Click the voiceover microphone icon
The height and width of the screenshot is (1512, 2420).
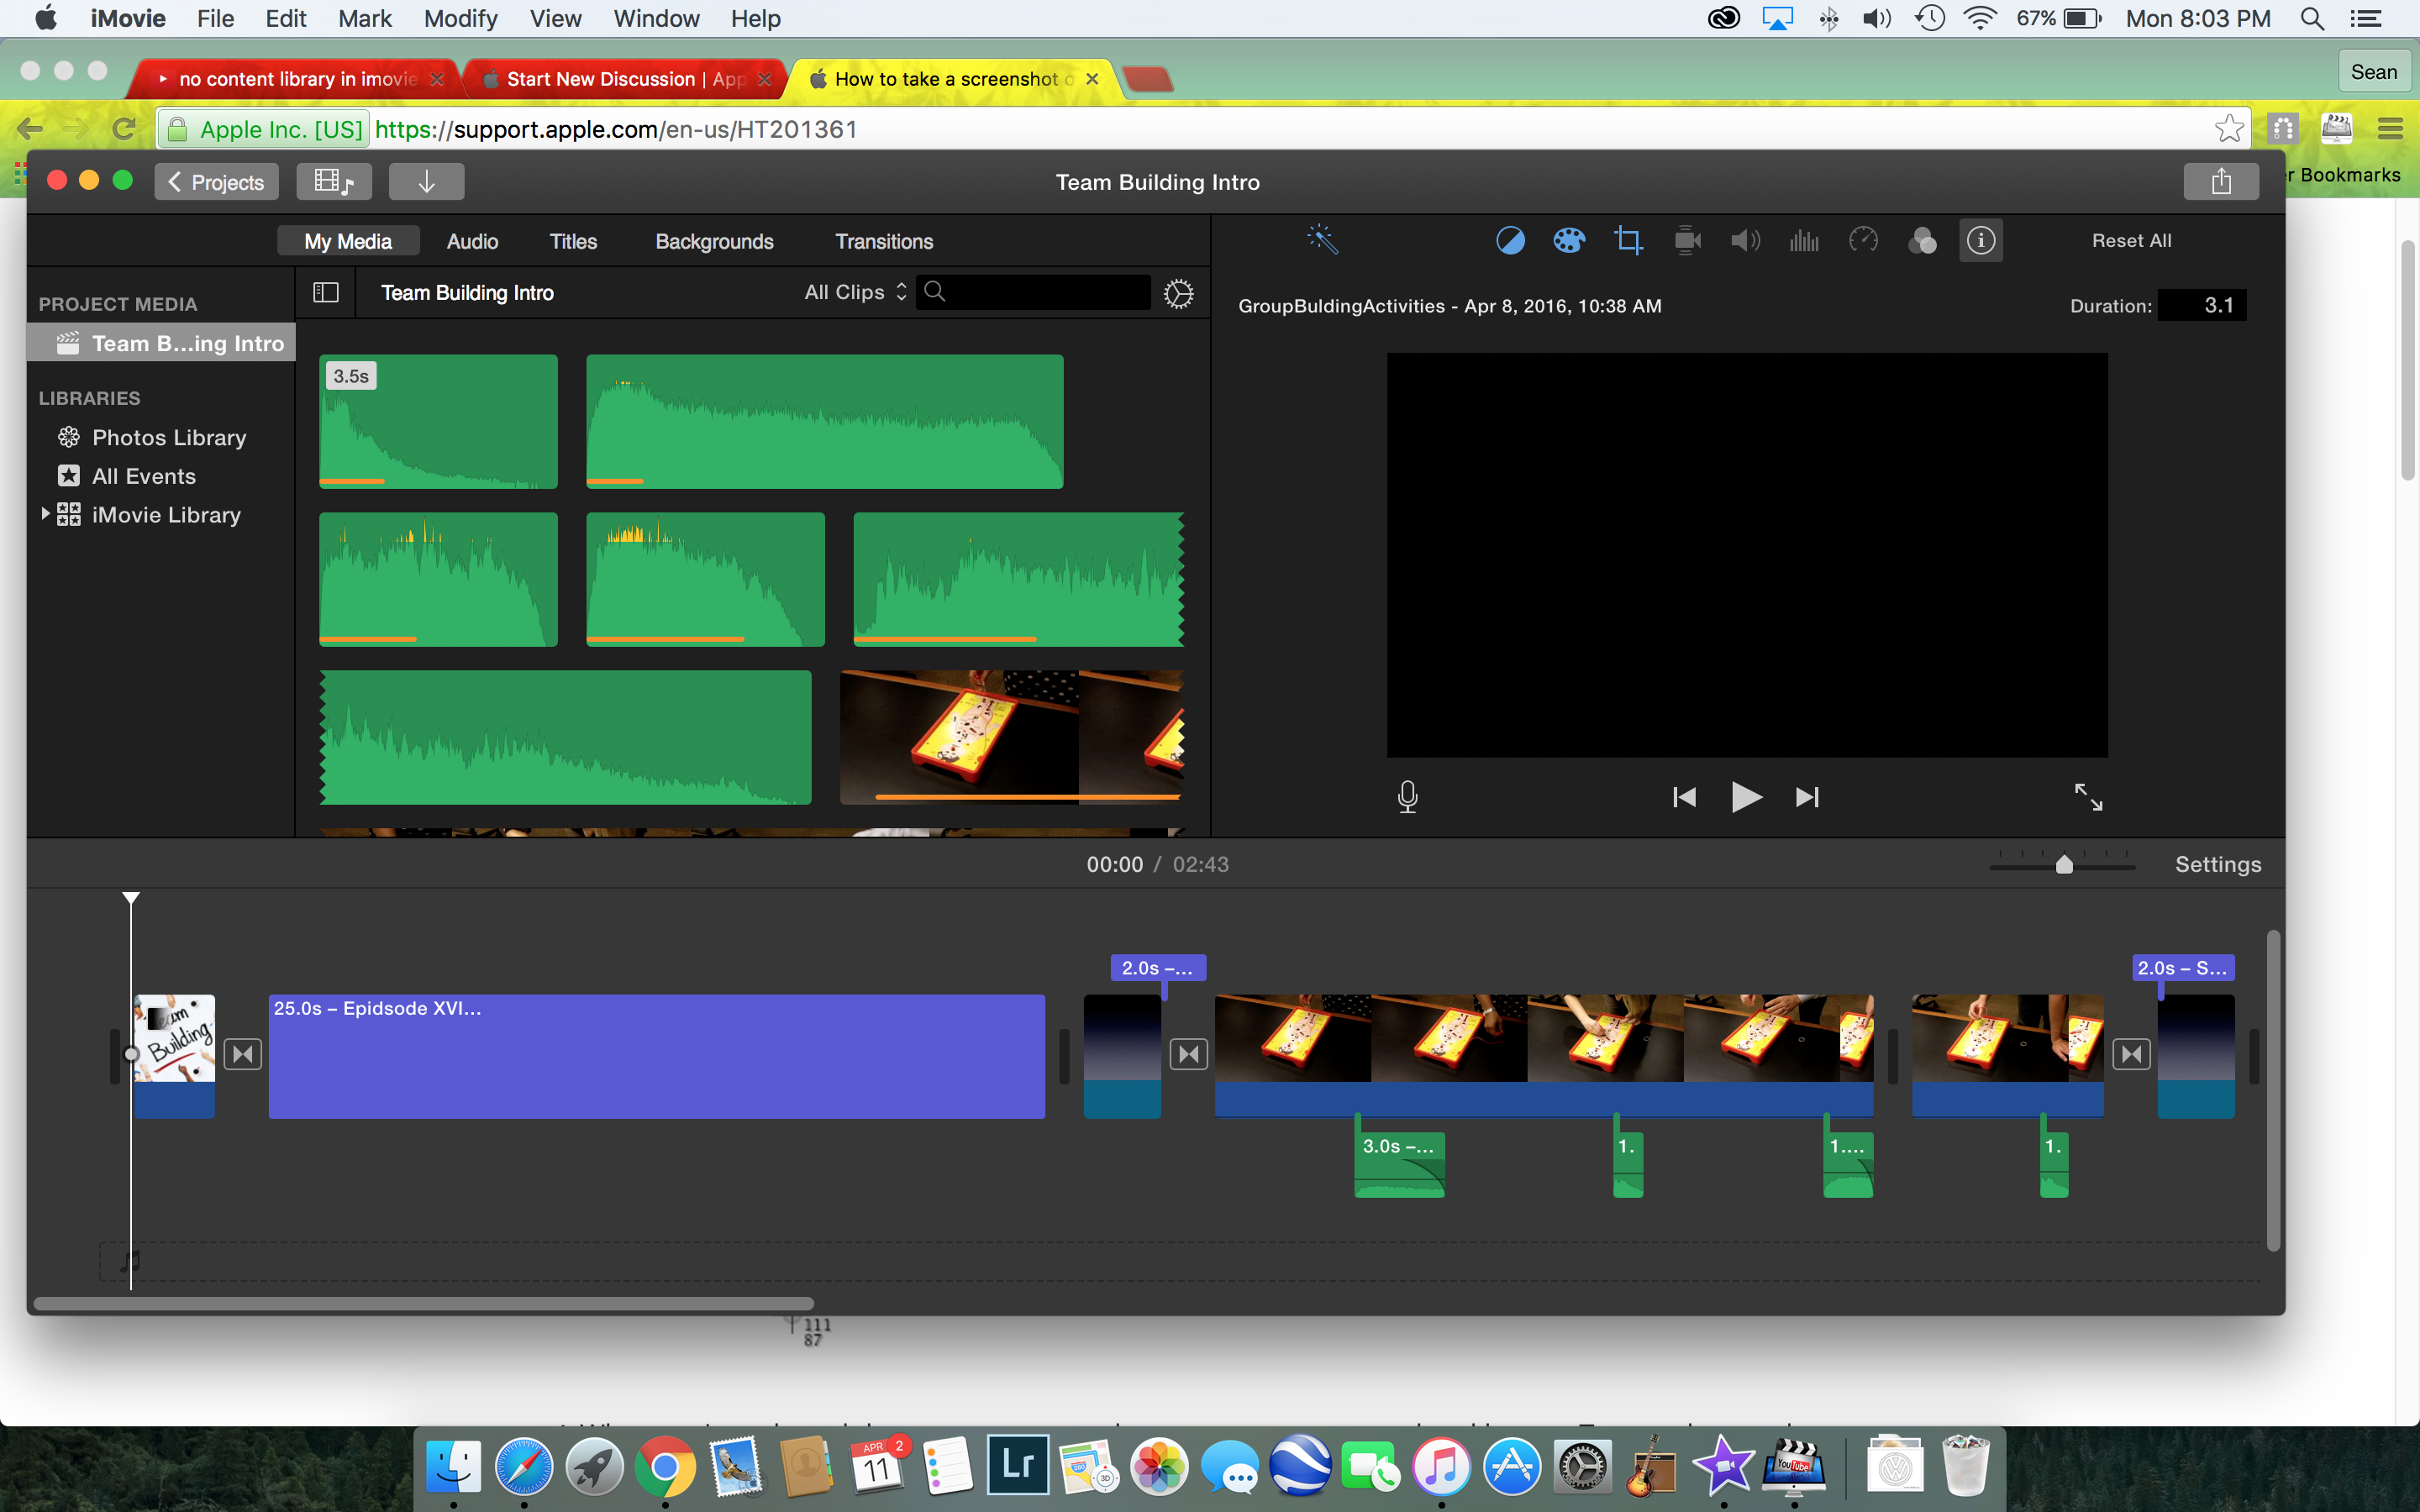tap(1407, 797)
